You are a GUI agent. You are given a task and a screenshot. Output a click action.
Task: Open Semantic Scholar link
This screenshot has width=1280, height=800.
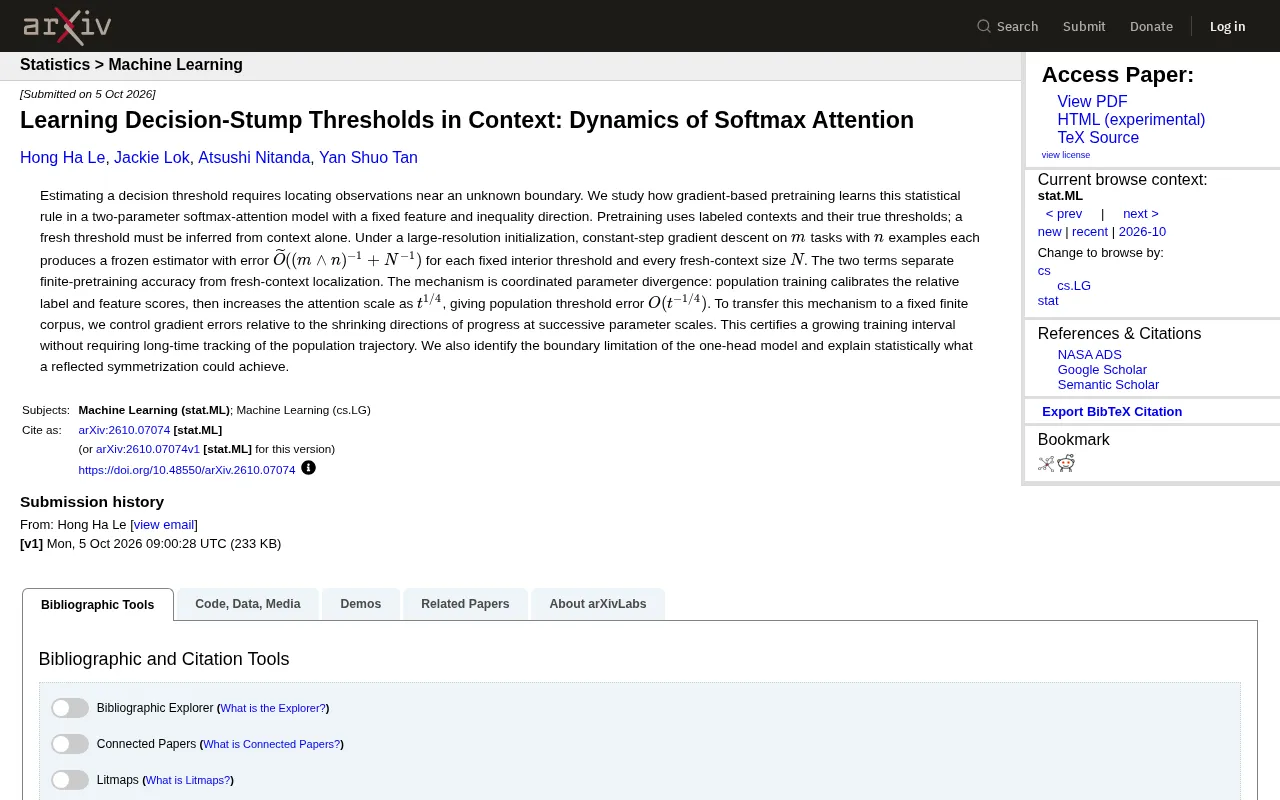coord(1108,385)
